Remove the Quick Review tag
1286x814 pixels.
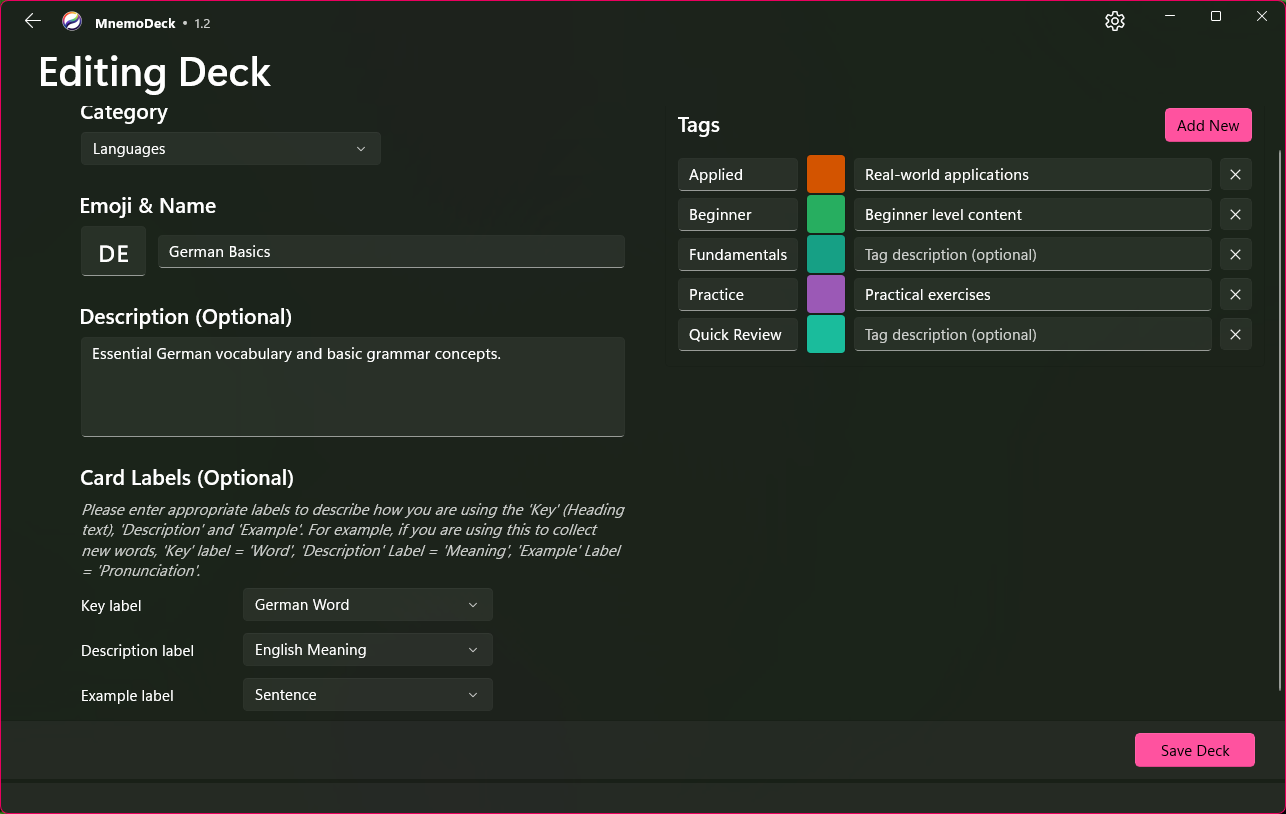pyautogui.click(x=1235, y=335)
